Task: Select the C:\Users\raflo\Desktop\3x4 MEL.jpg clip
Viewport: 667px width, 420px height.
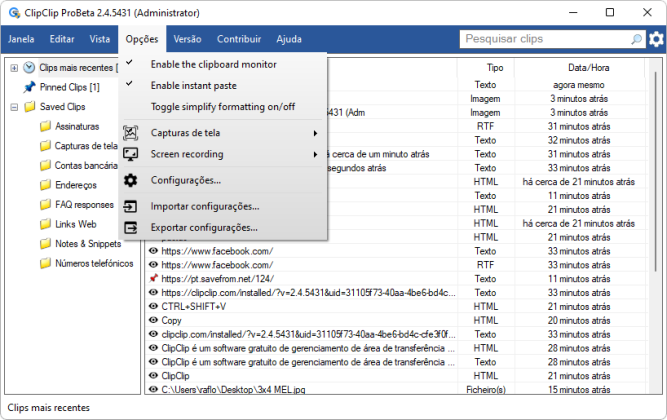Action: click(x=233, y=389)
